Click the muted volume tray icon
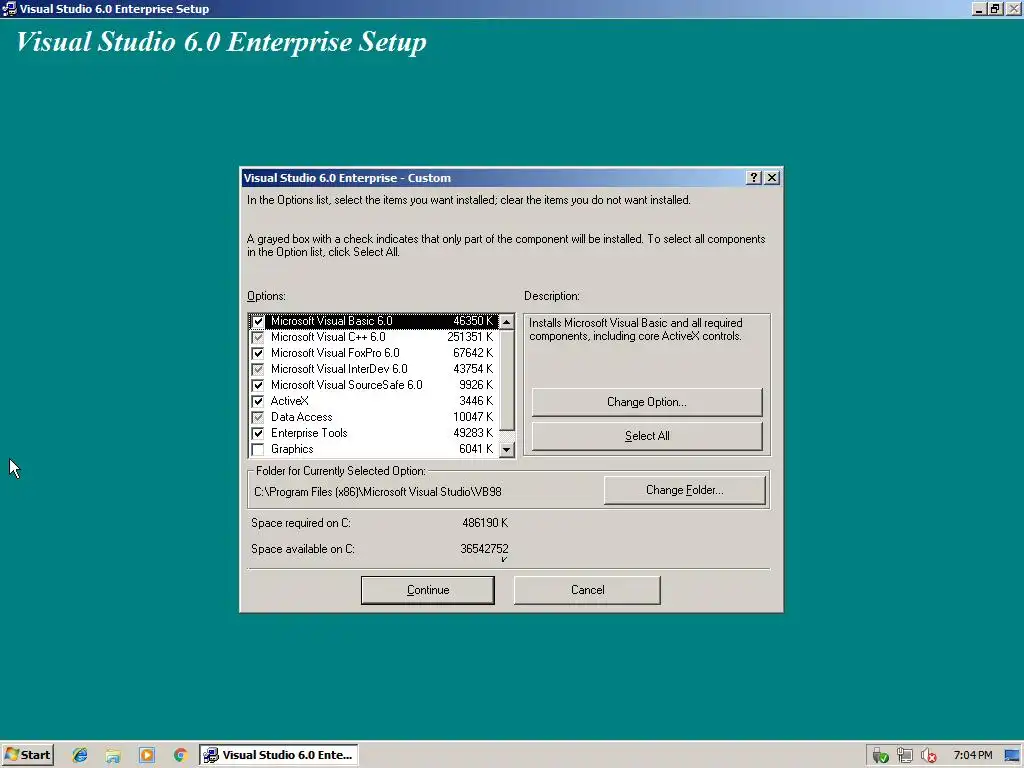 pos(928,756)
